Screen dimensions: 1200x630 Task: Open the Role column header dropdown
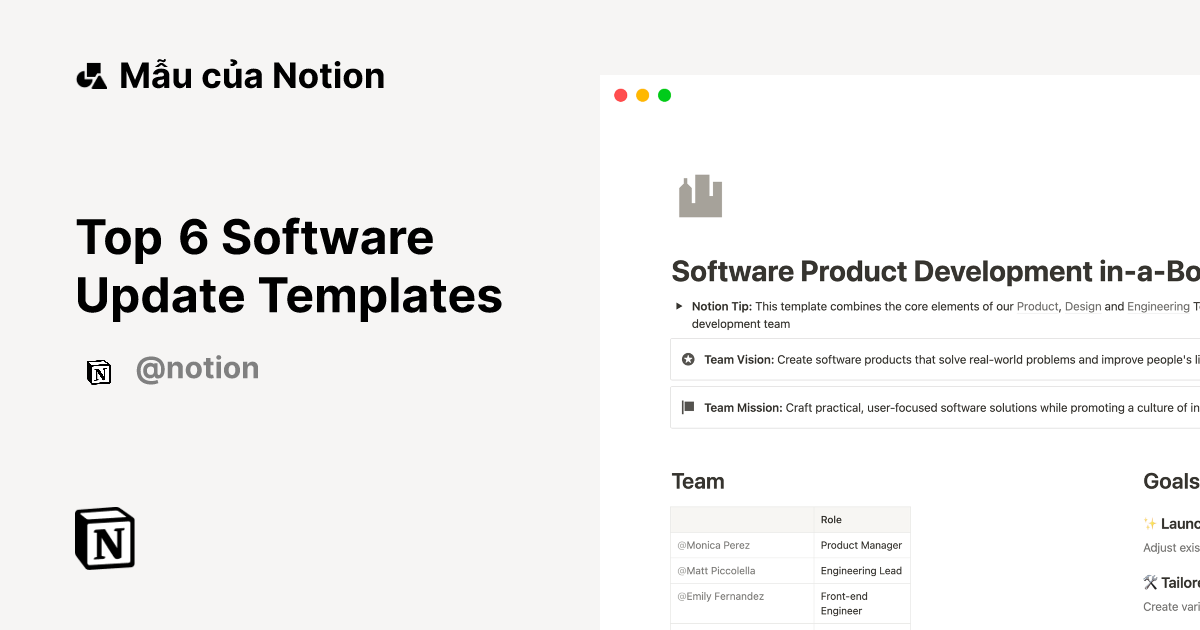(x=830, y=519)
